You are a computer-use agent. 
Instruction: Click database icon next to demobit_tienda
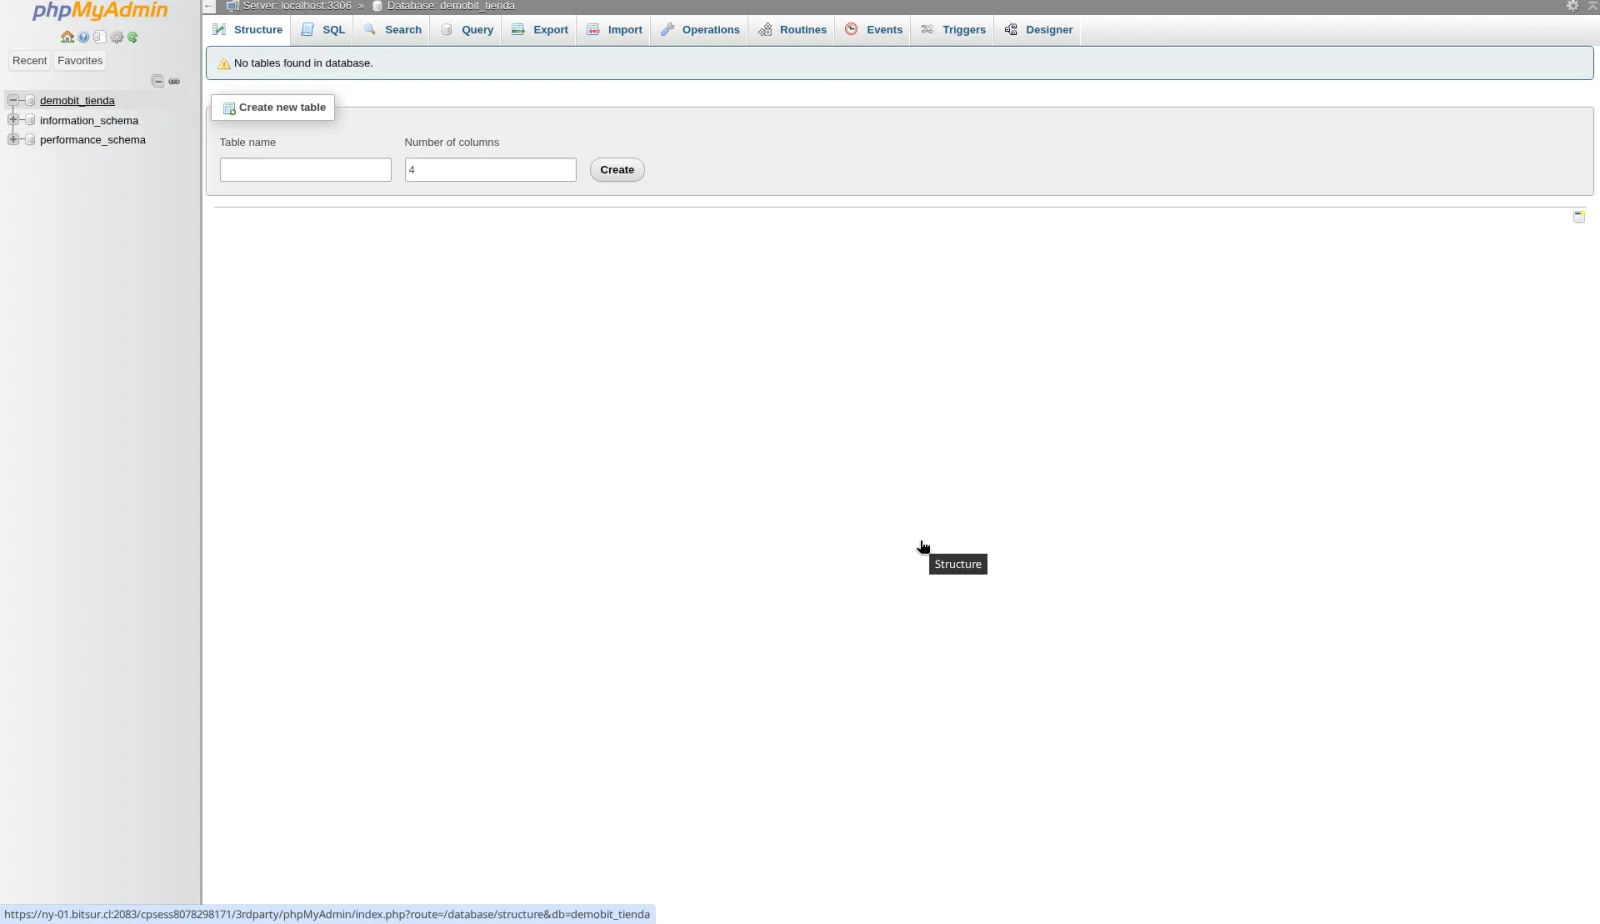coord(30,100)
